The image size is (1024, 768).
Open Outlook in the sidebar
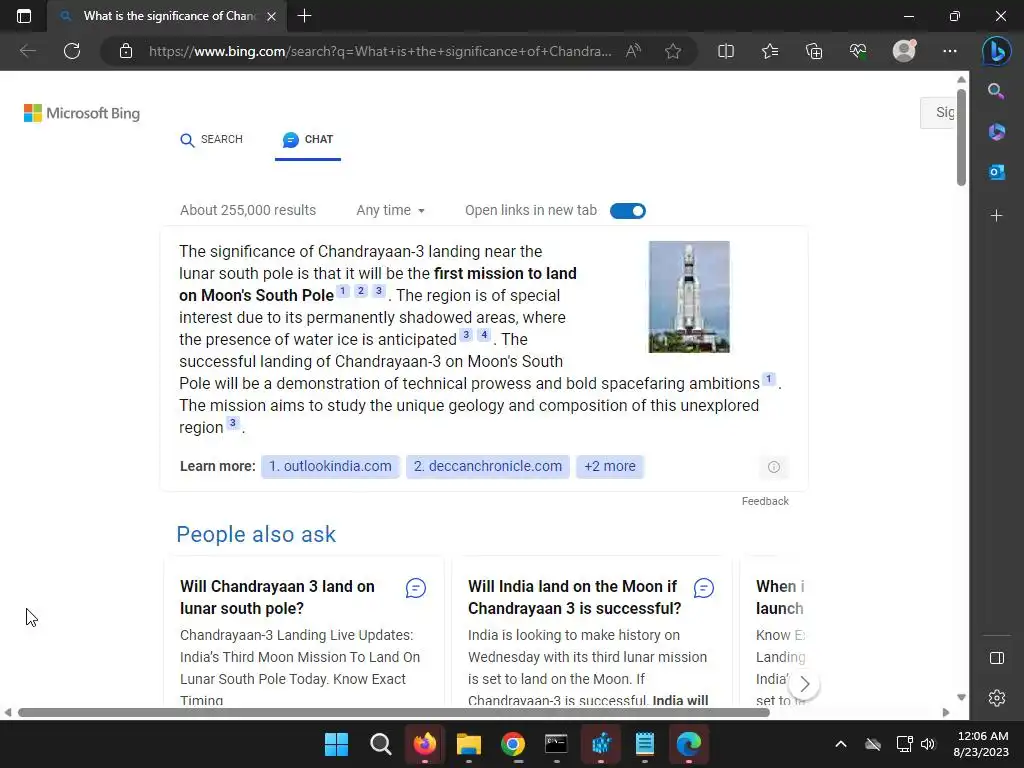tap(997, 172)
